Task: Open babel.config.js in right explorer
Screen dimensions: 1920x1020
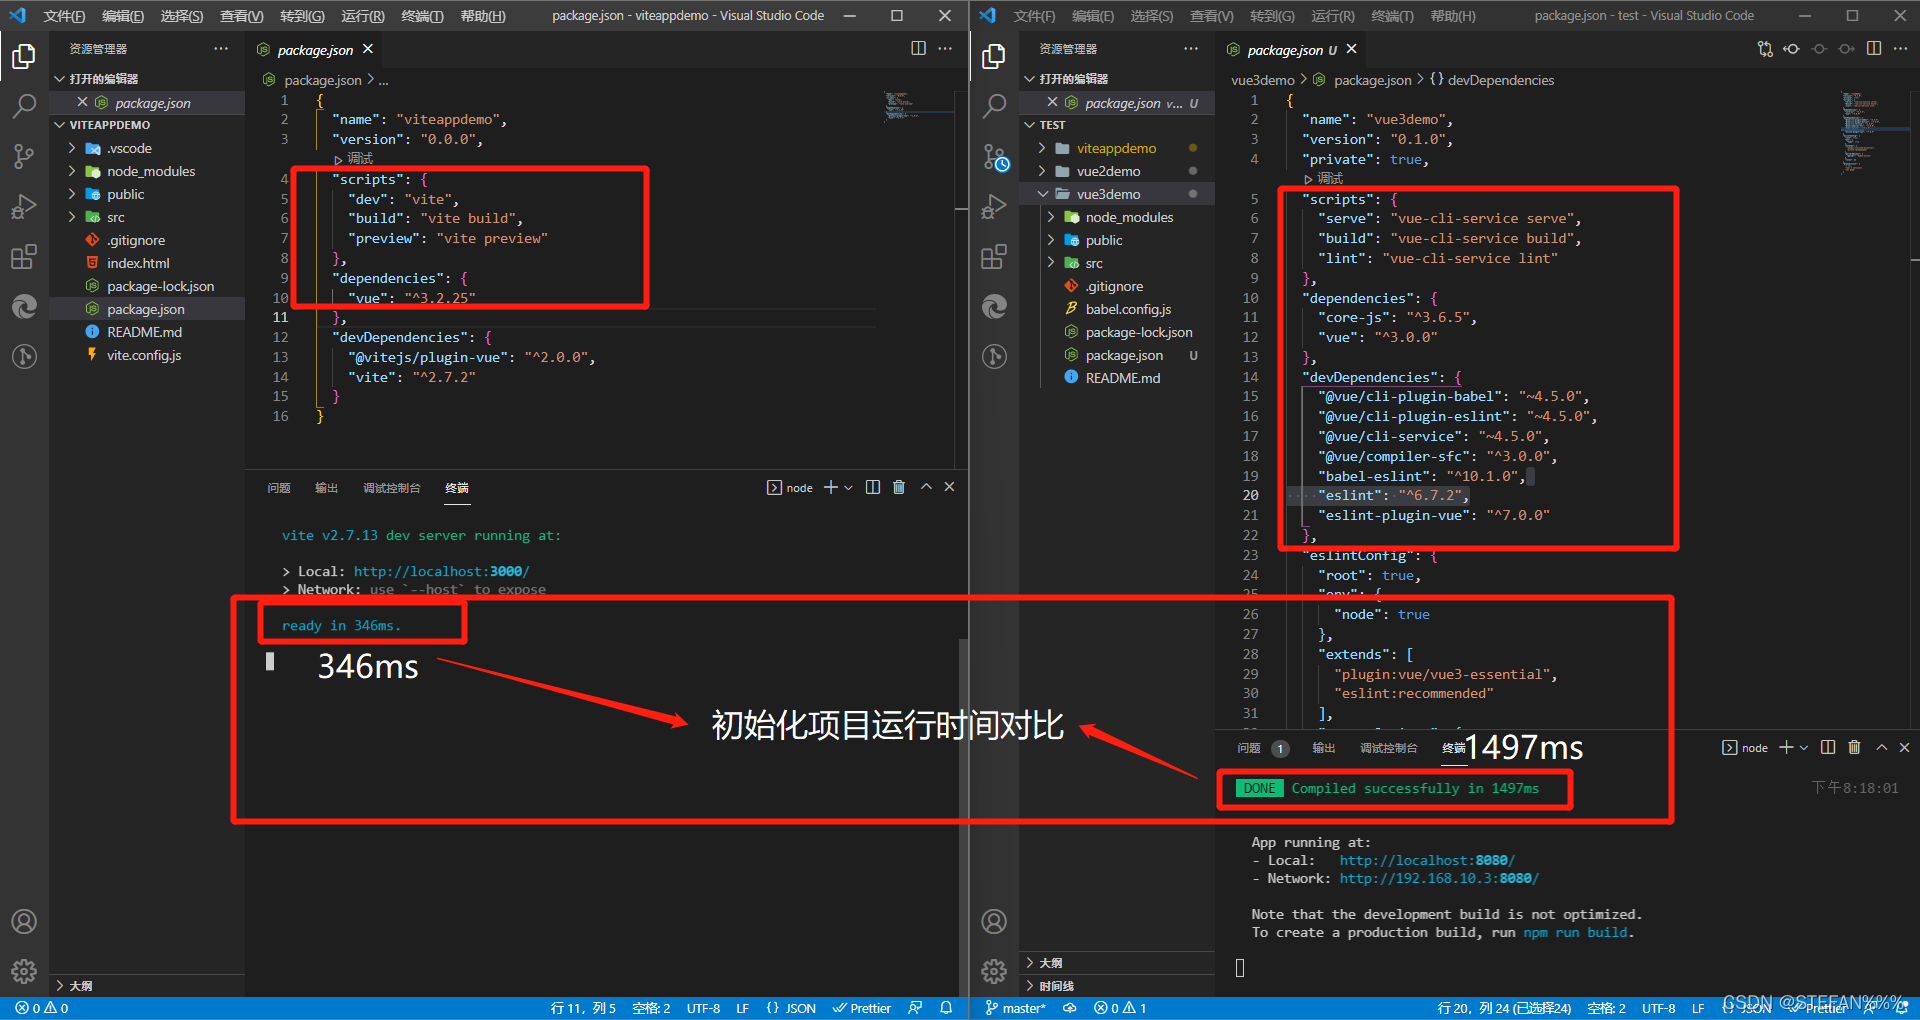Action: [x=1128, y=309]
